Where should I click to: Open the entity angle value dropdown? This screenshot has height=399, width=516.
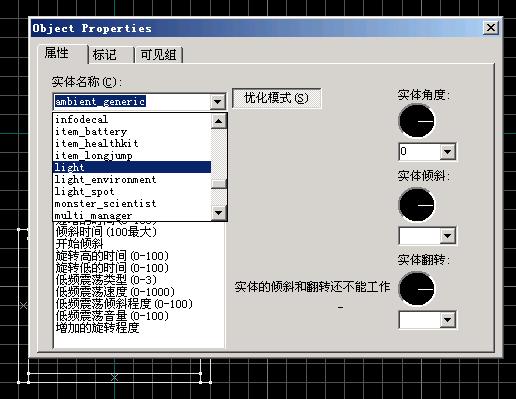click(448, 152)
